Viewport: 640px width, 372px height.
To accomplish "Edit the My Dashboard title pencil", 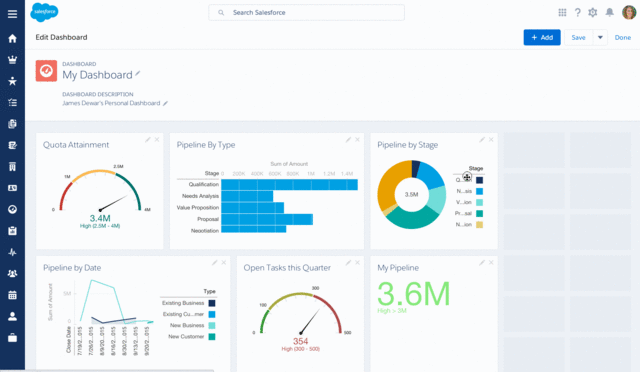I will (138, 74).
